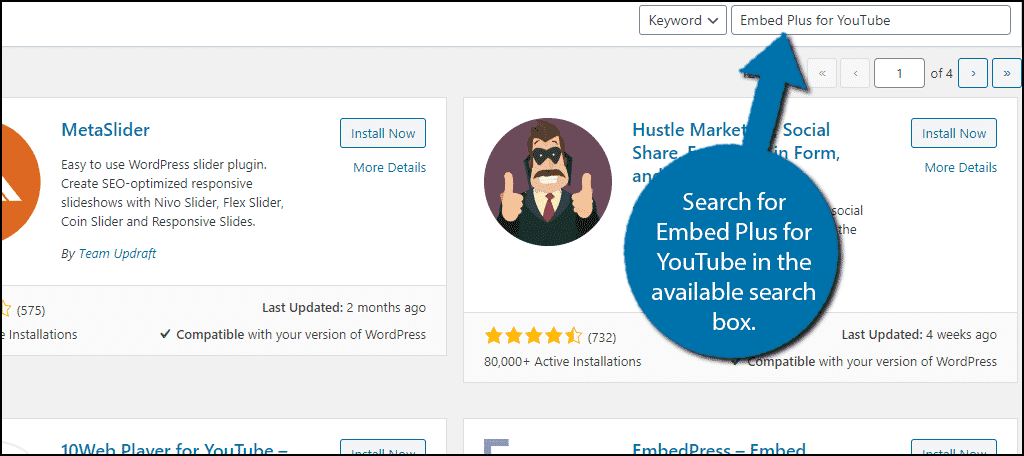
Task: Go to the first results page
Action: (822, 73)
